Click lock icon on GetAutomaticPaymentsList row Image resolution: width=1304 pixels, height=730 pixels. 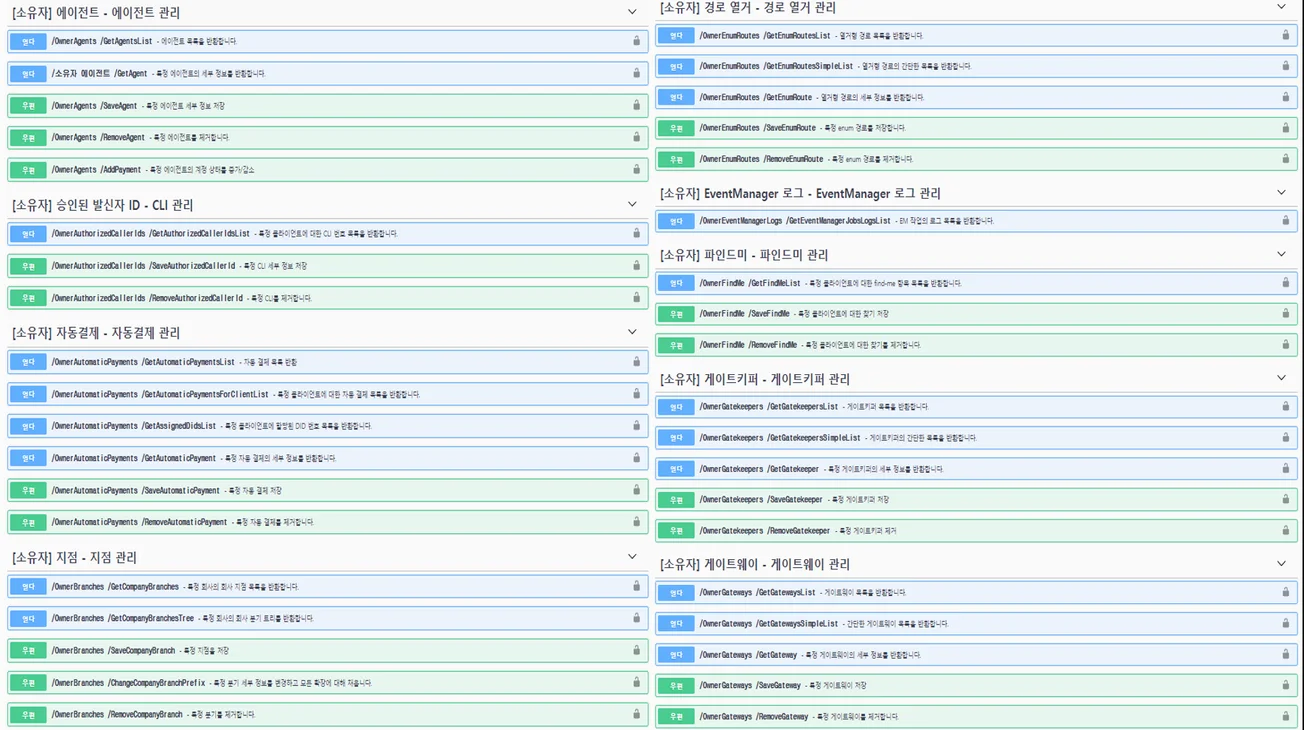636,361
